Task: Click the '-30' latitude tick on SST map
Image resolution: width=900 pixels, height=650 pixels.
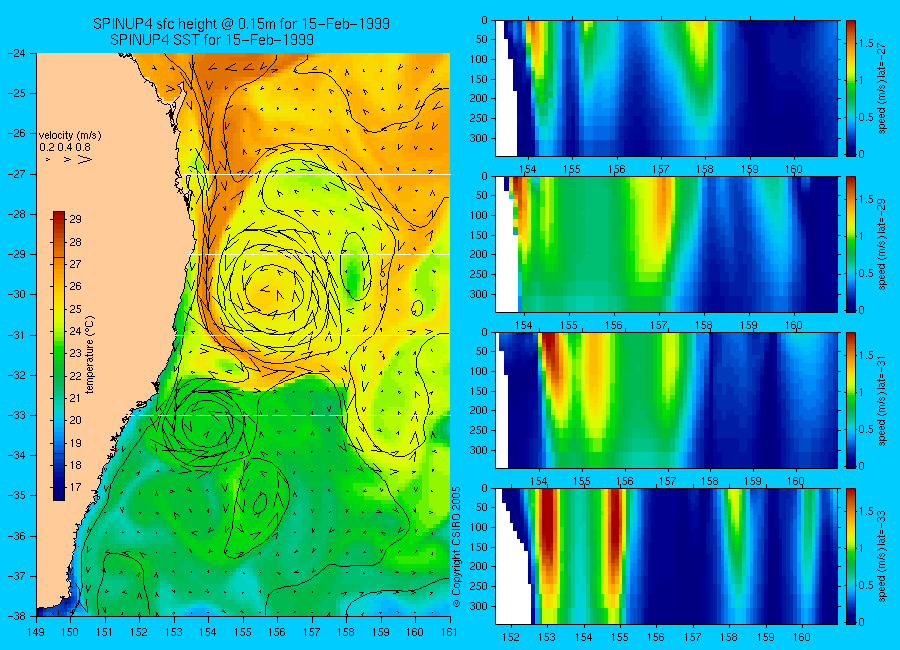Action: pos(17,295)
